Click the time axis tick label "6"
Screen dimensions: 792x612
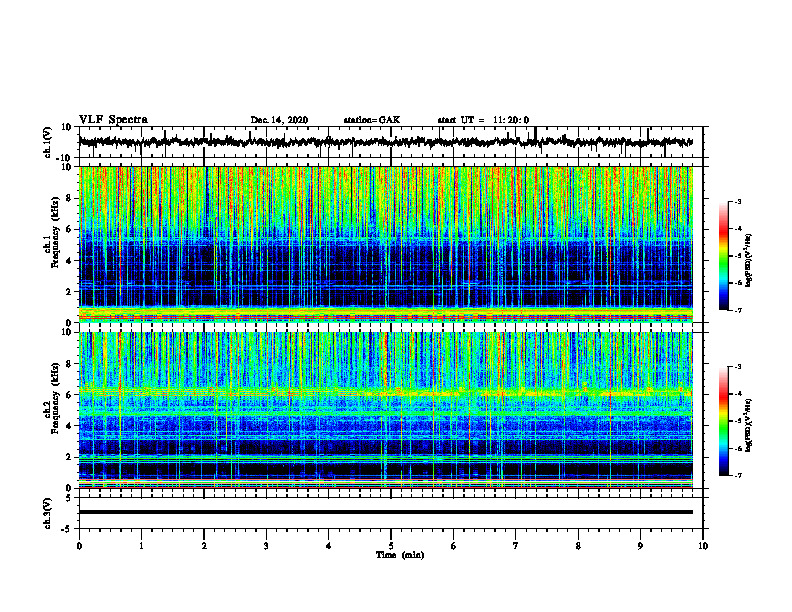(453, 546)
